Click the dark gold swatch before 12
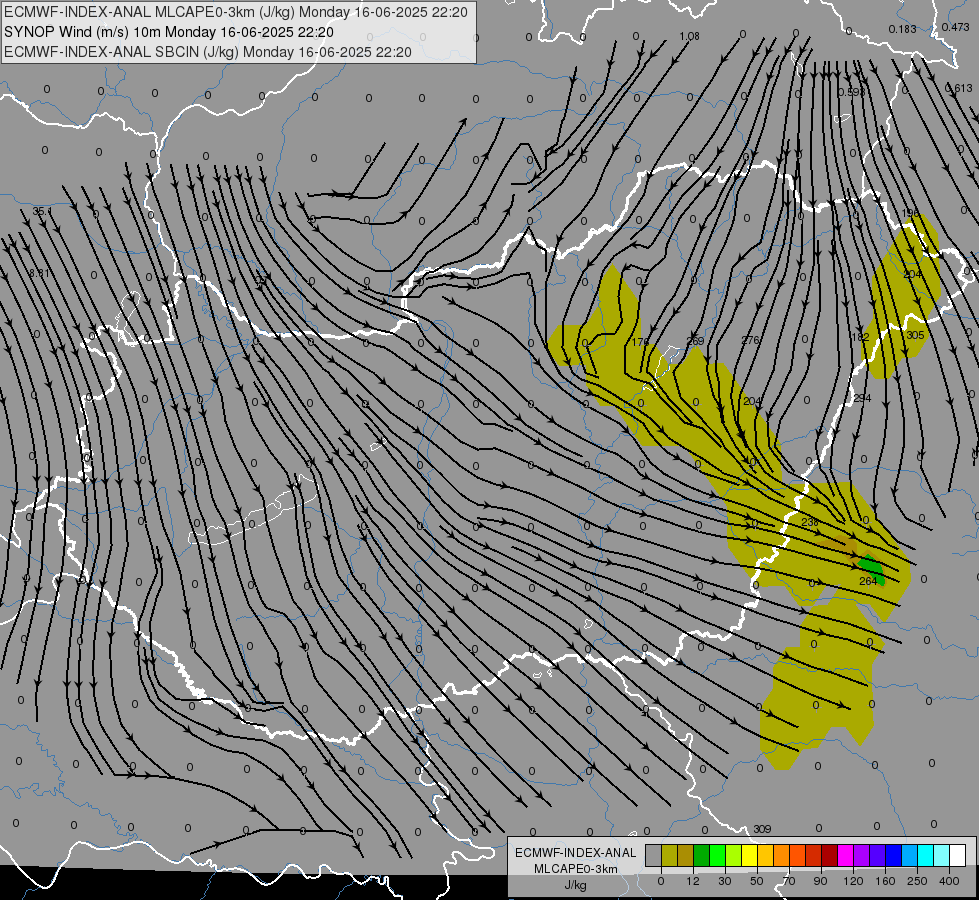This screenshot has height=900, width=979. coord(686,855)
